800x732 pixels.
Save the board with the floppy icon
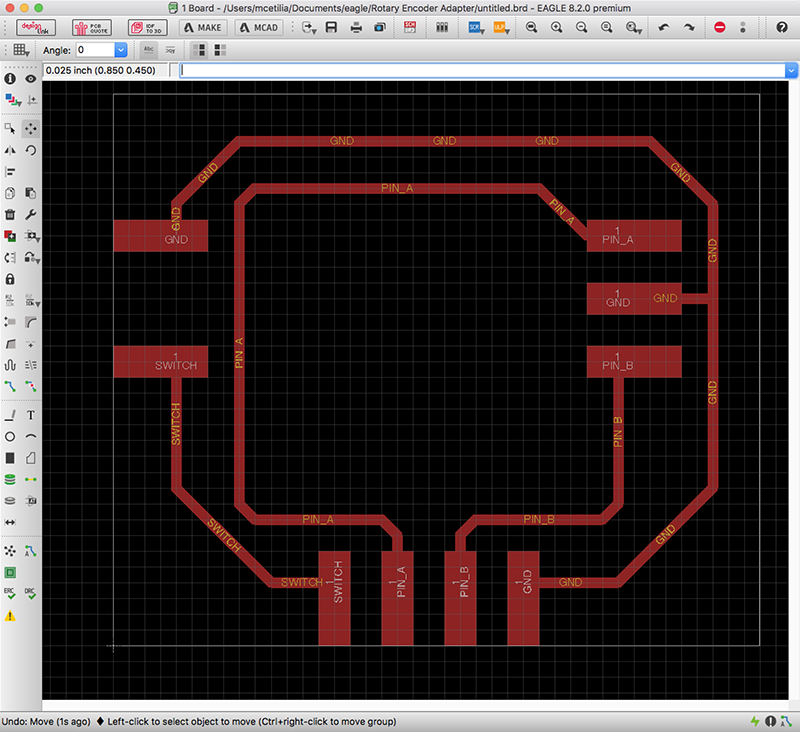pyautogui.click(x=331, y=27)
